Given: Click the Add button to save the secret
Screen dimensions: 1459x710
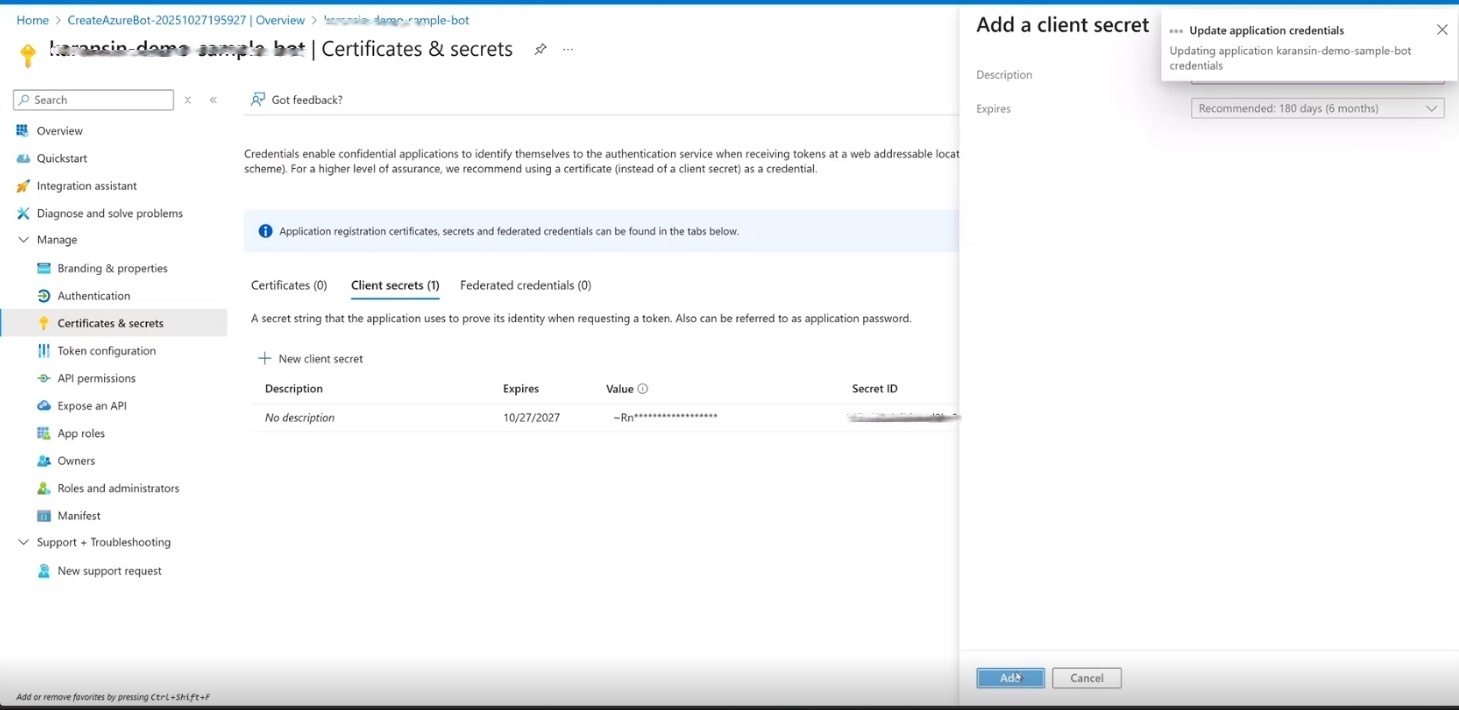Looking at the screenshot, I should (x=1010, y=677).
